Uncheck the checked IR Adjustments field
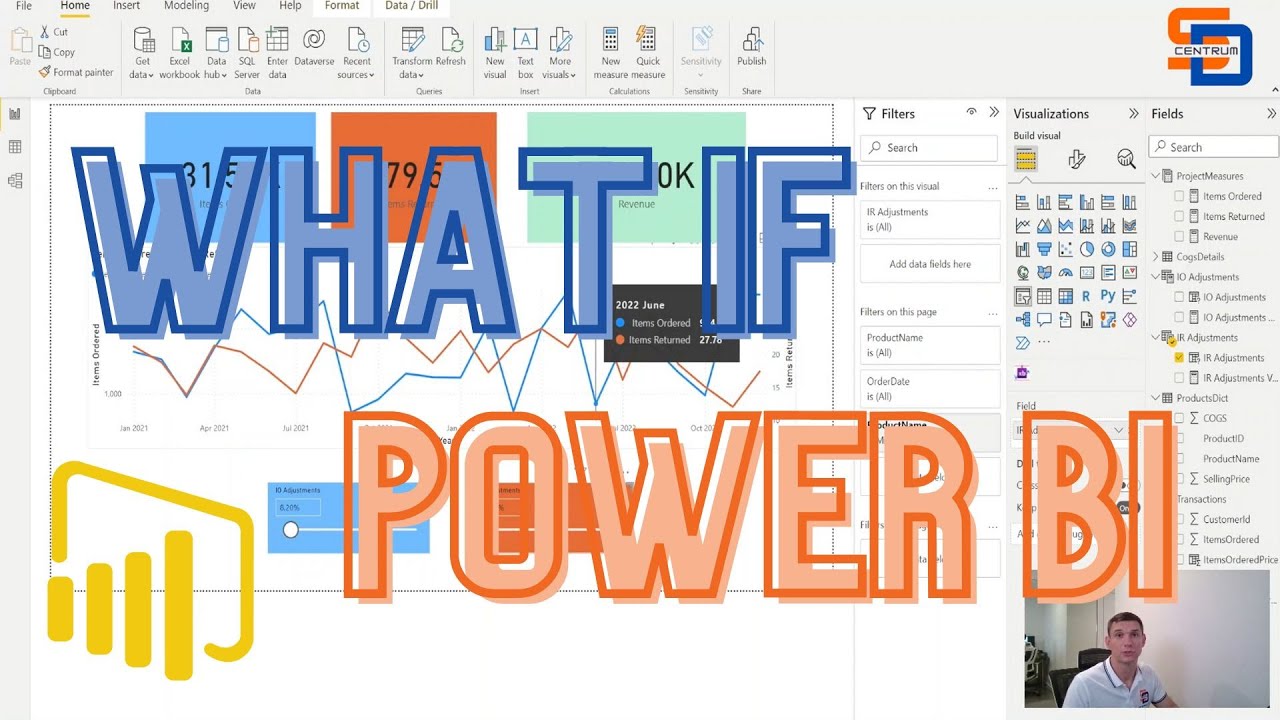The width and height of the screenshot is (1280, 720). click(1179, 357)
